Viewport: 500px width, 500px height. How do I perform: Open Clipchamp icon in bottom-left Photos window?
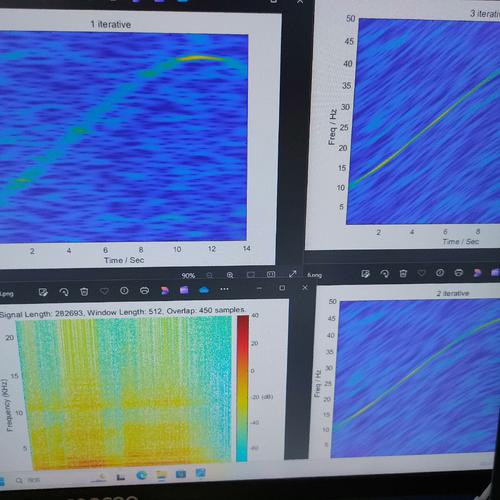point(165,290)
